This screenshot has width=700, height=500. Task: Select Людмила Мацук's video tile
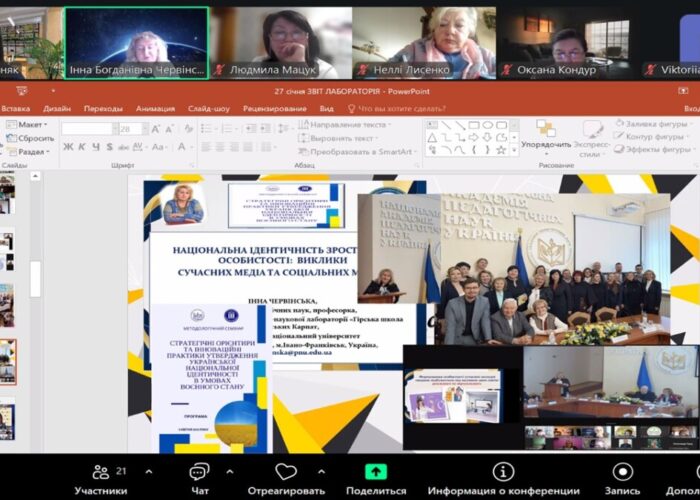click(280, 42)
